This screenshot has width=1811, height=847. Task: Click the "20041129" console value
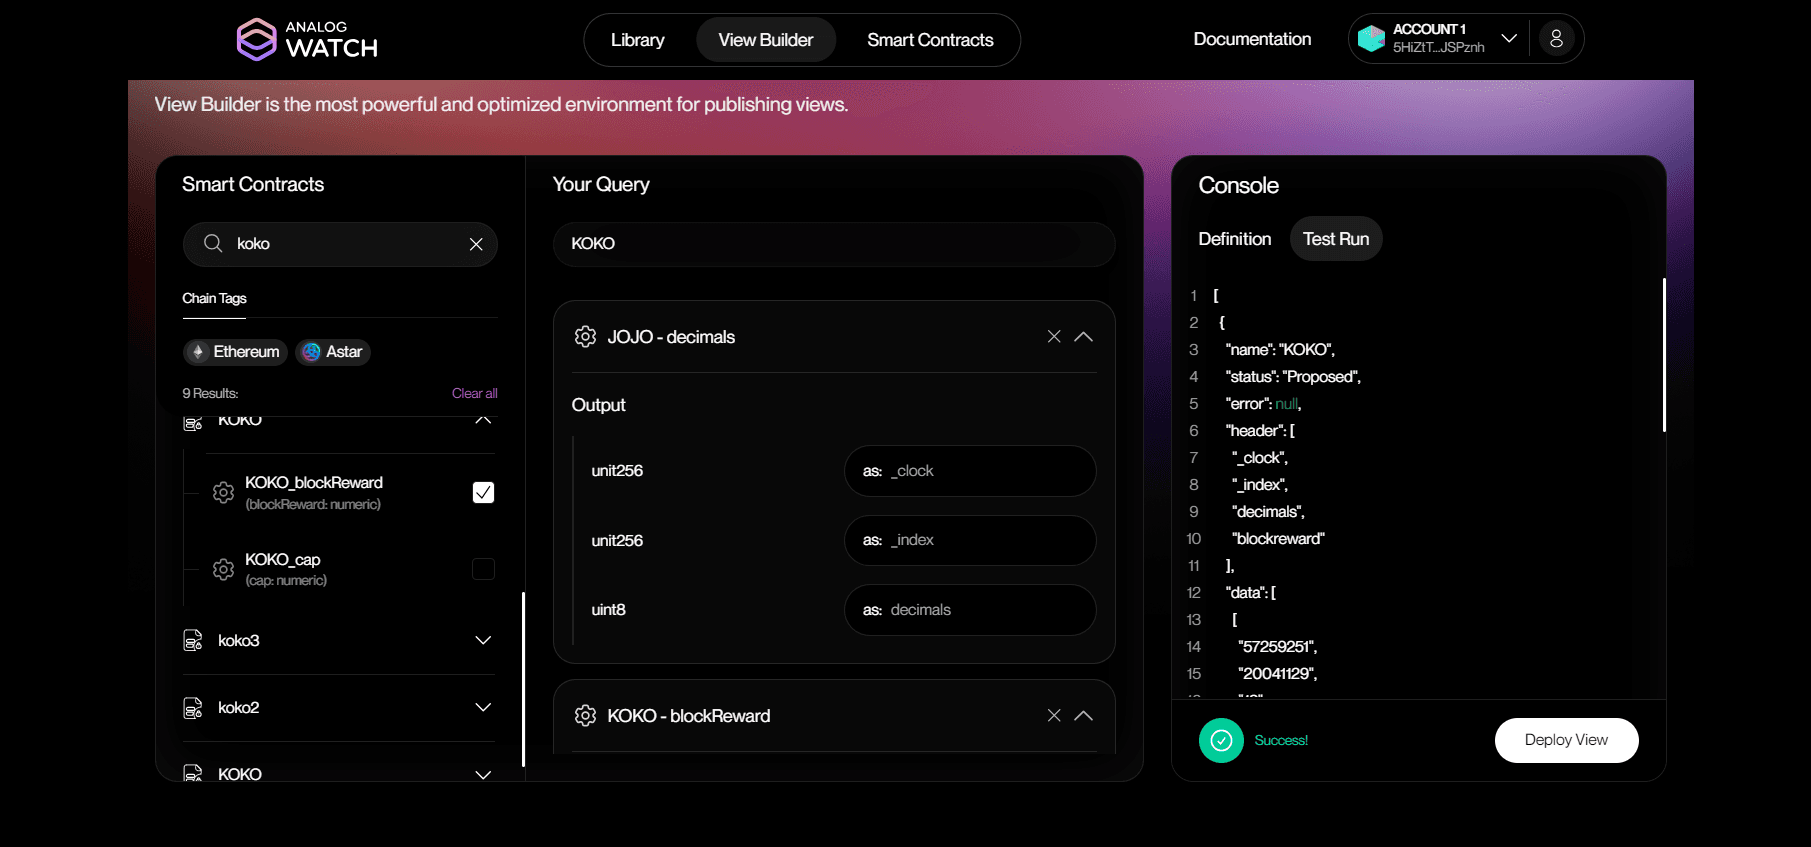point(1277,674)
